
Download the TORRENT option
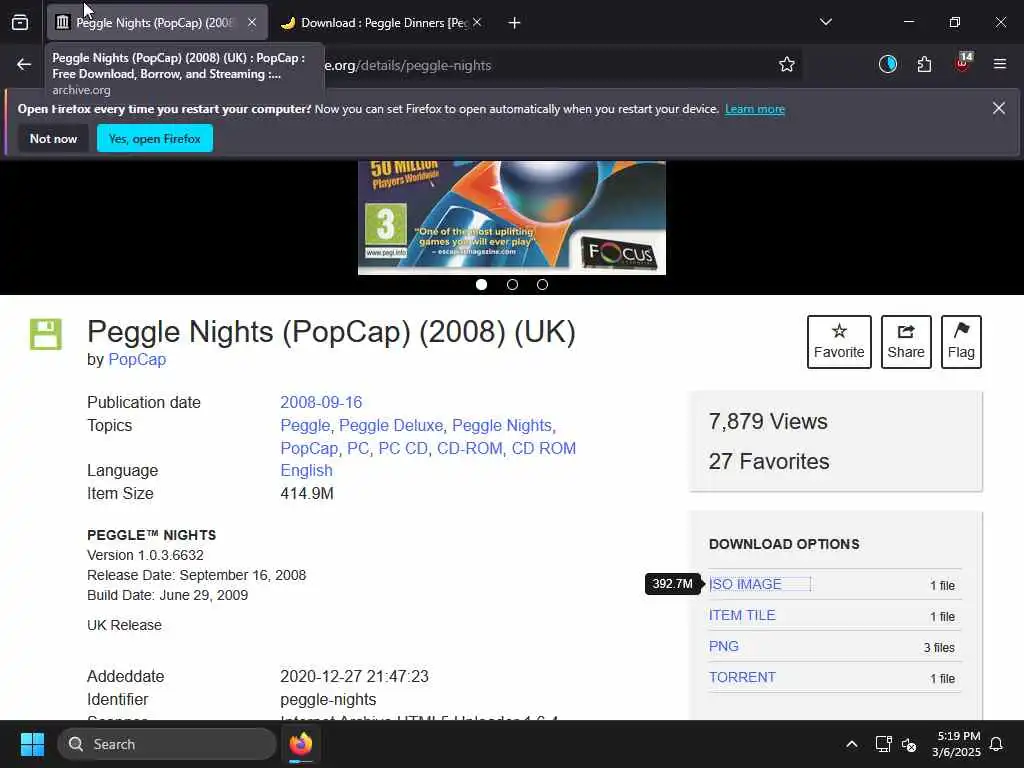click(742, 678)
